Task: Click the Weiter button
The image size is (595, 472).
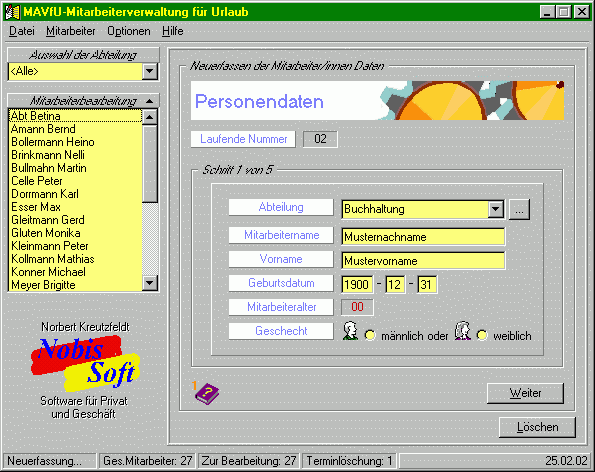Action: 525,393
